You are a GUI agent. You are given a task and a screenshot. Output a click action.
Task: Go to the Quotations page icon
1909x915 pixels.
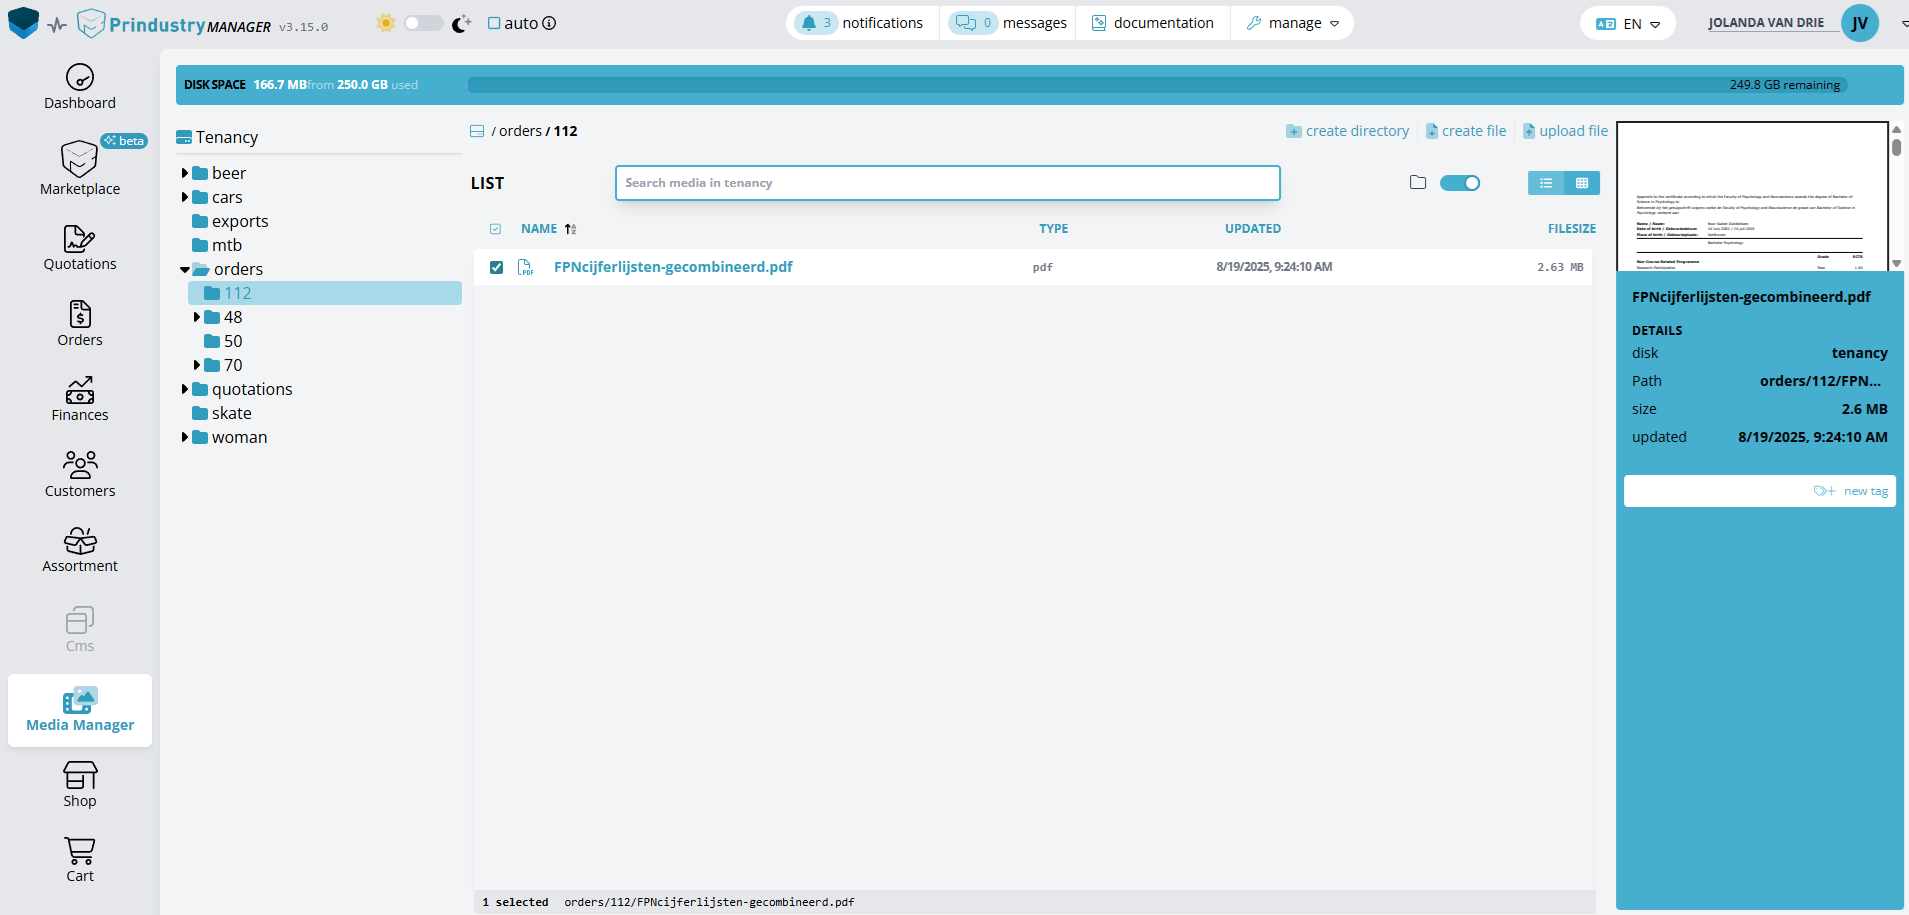point(80,240)
